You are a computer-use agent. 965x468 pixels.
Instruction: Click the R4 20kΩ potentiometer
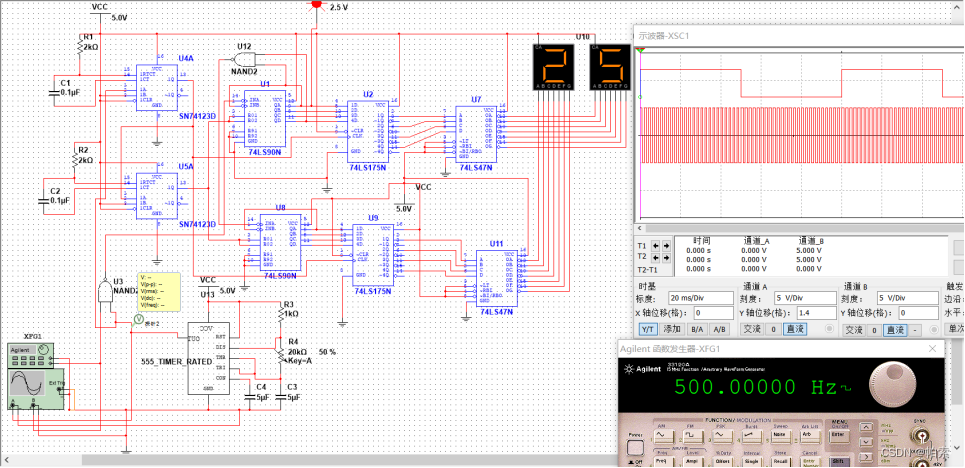[281, 355]
